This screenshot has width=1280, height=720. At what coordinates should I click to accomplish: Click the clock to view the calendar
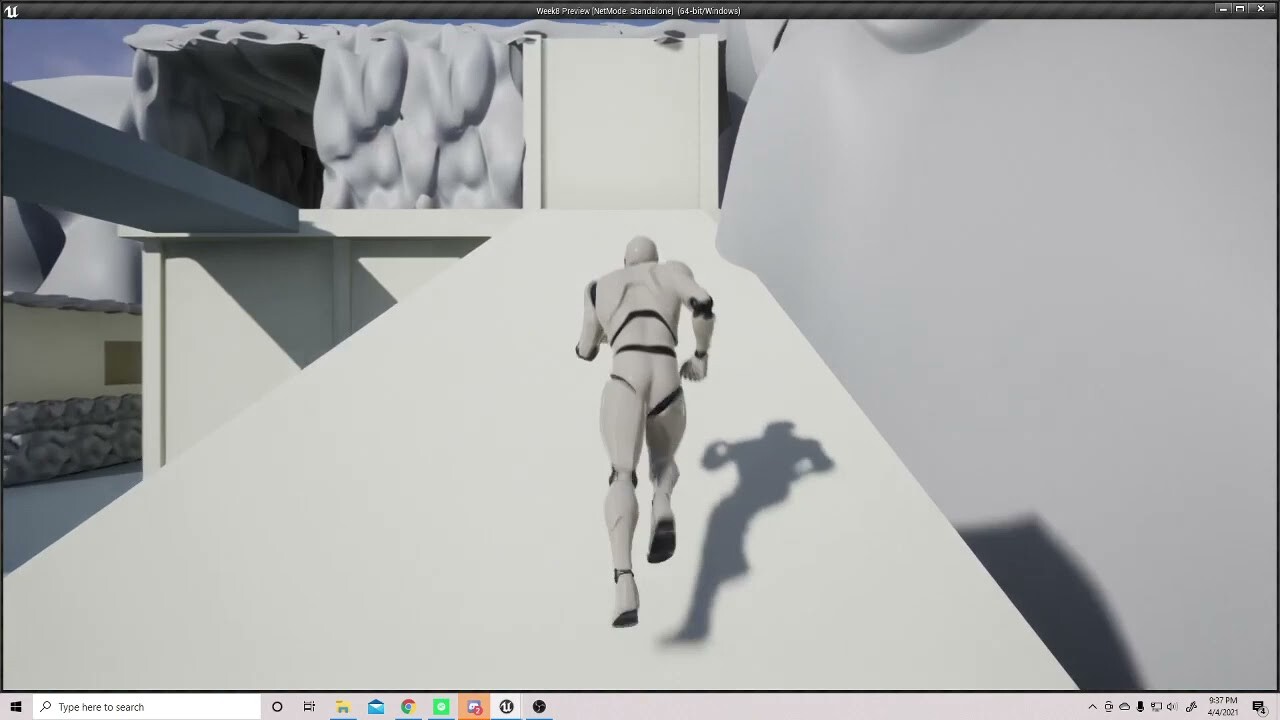(x=1224, y=707)
